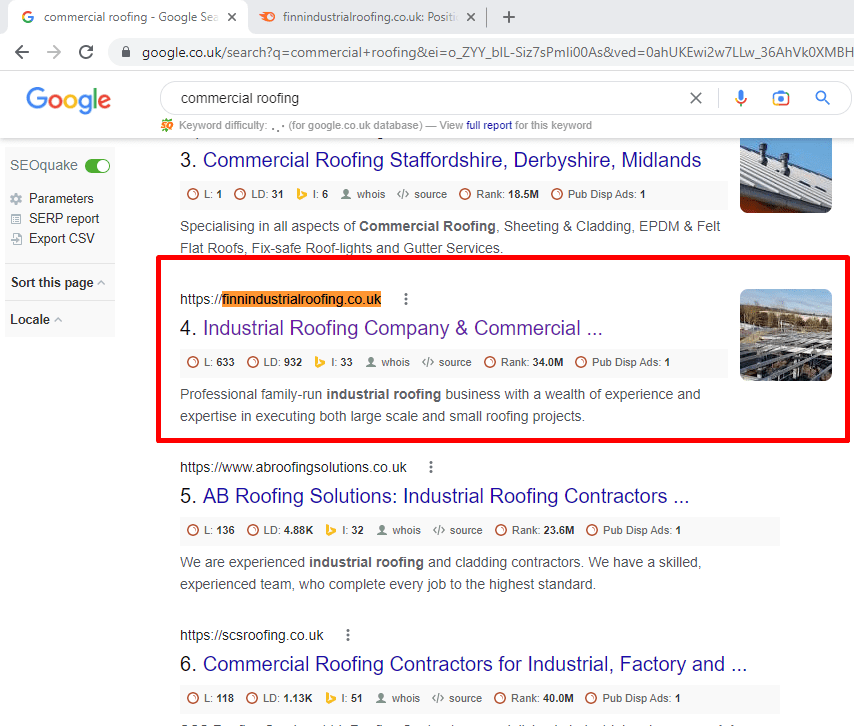Open whois for result 4
The image size is (854, 726).
(x=388, y=362)
